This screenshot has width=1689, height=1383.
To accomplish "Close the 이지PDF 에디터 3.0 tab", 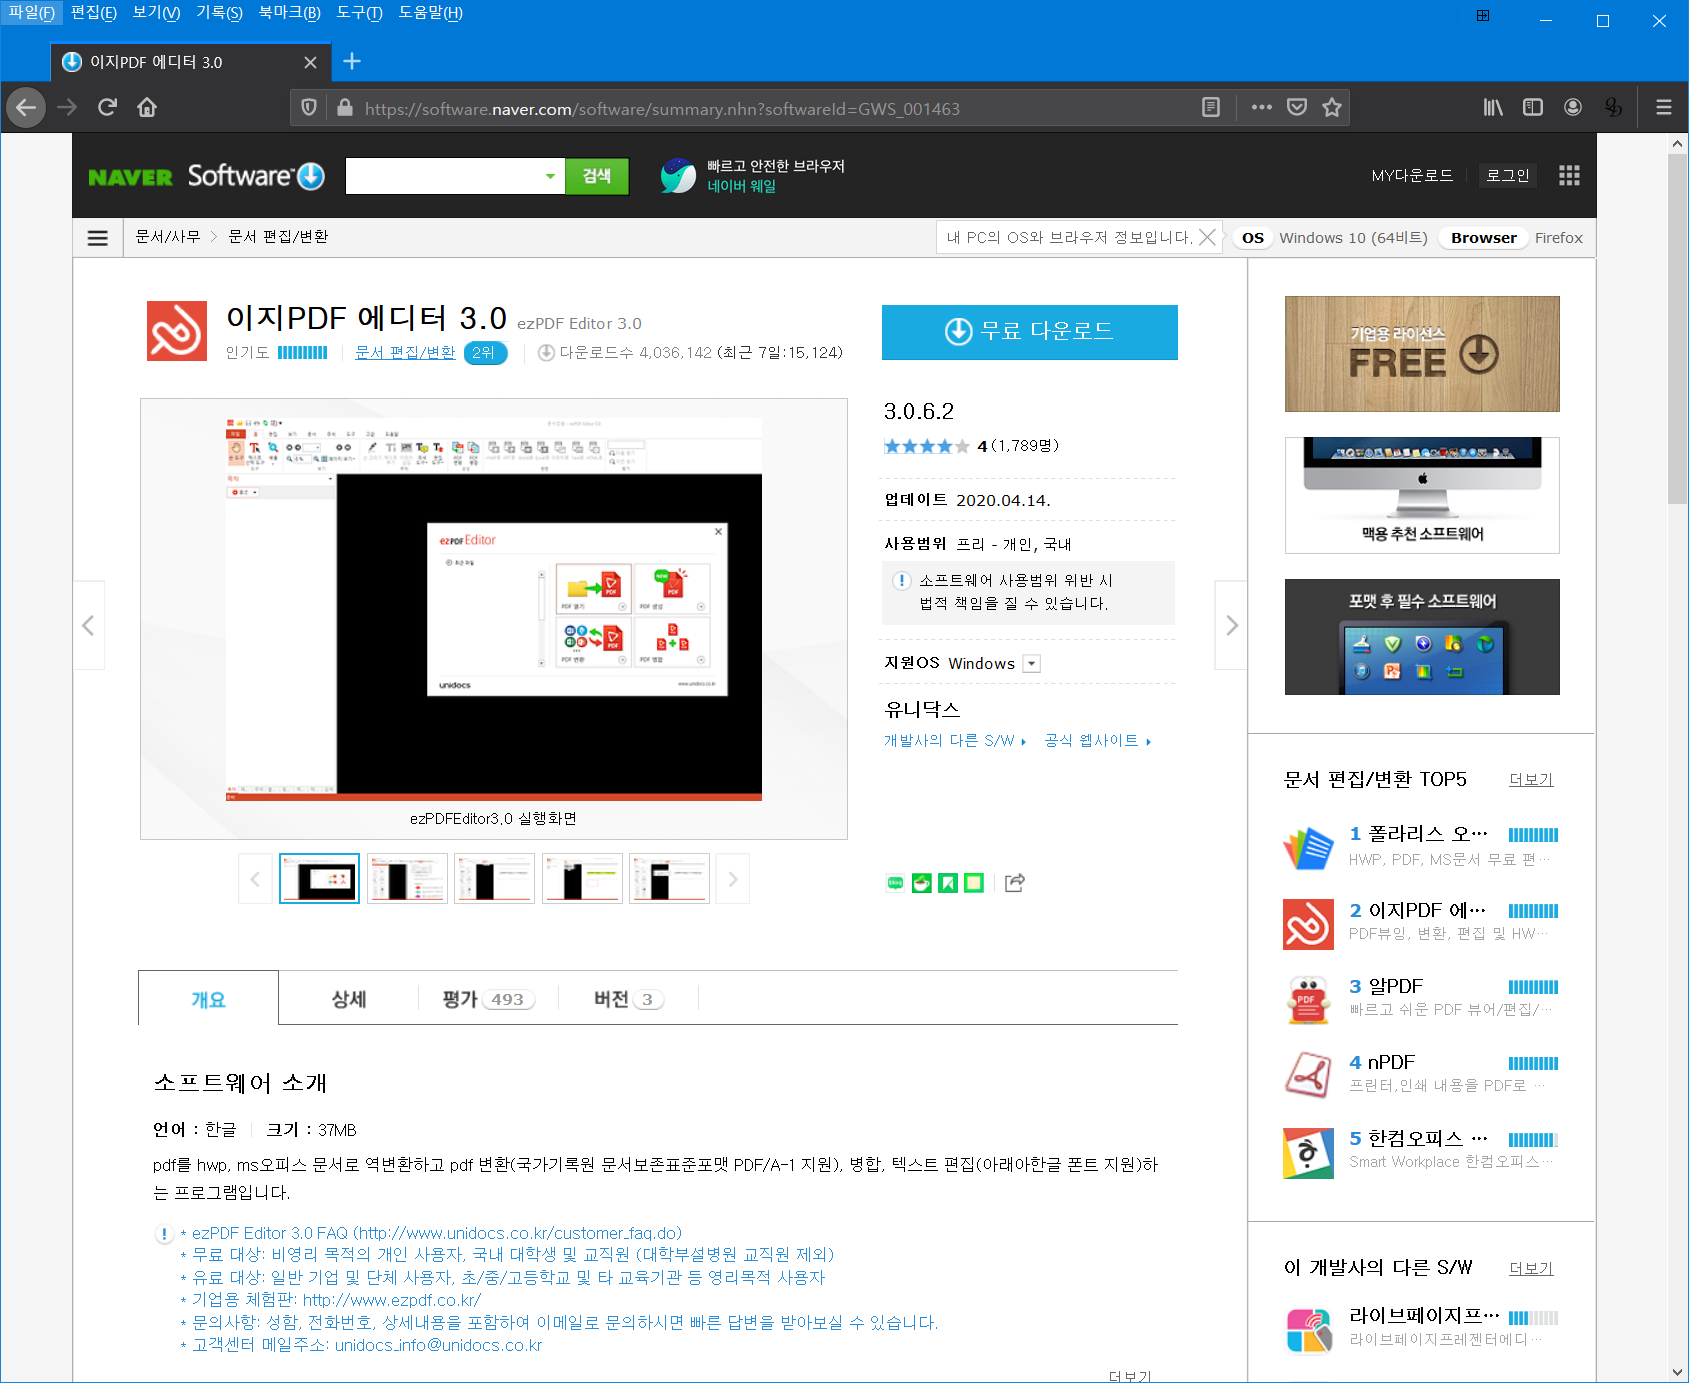I will click(x=310, y=62).
